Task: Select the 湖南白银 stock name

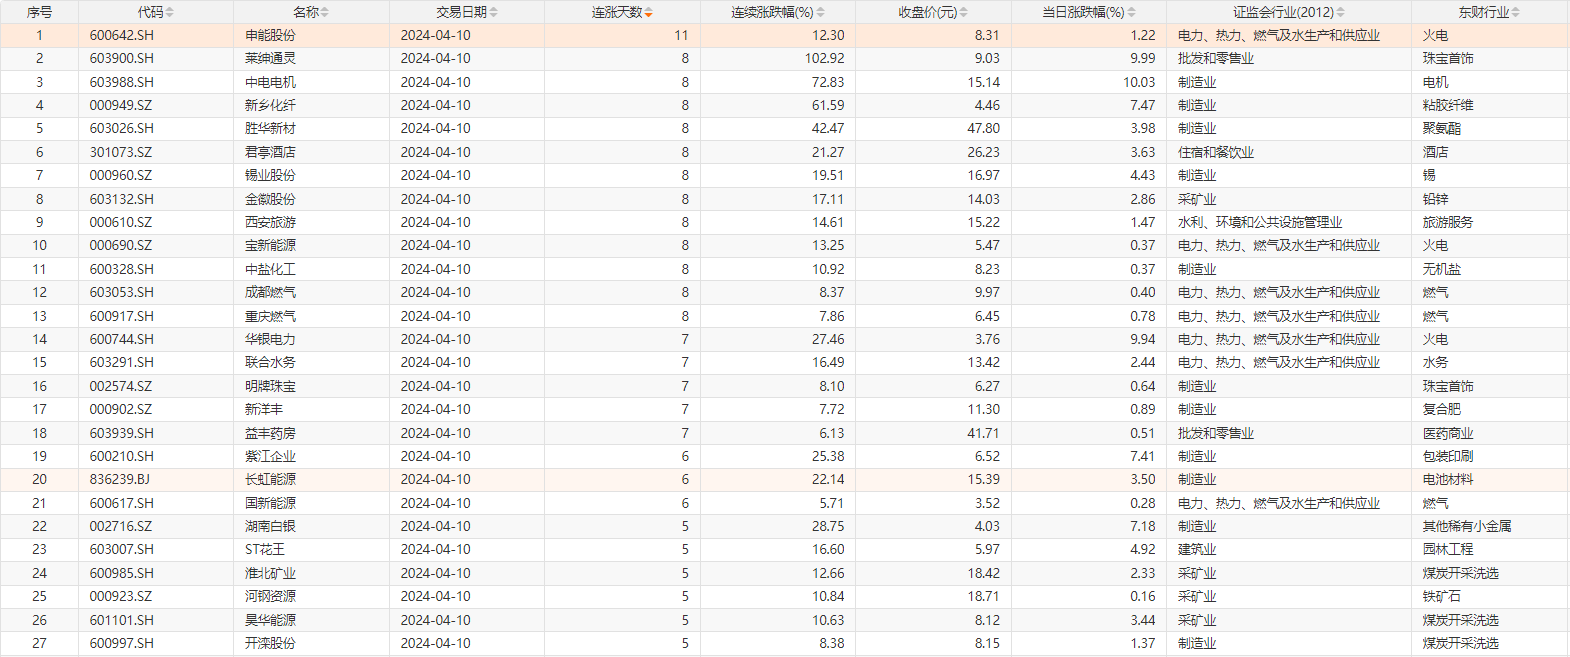Action: click(x=270, y=526)
